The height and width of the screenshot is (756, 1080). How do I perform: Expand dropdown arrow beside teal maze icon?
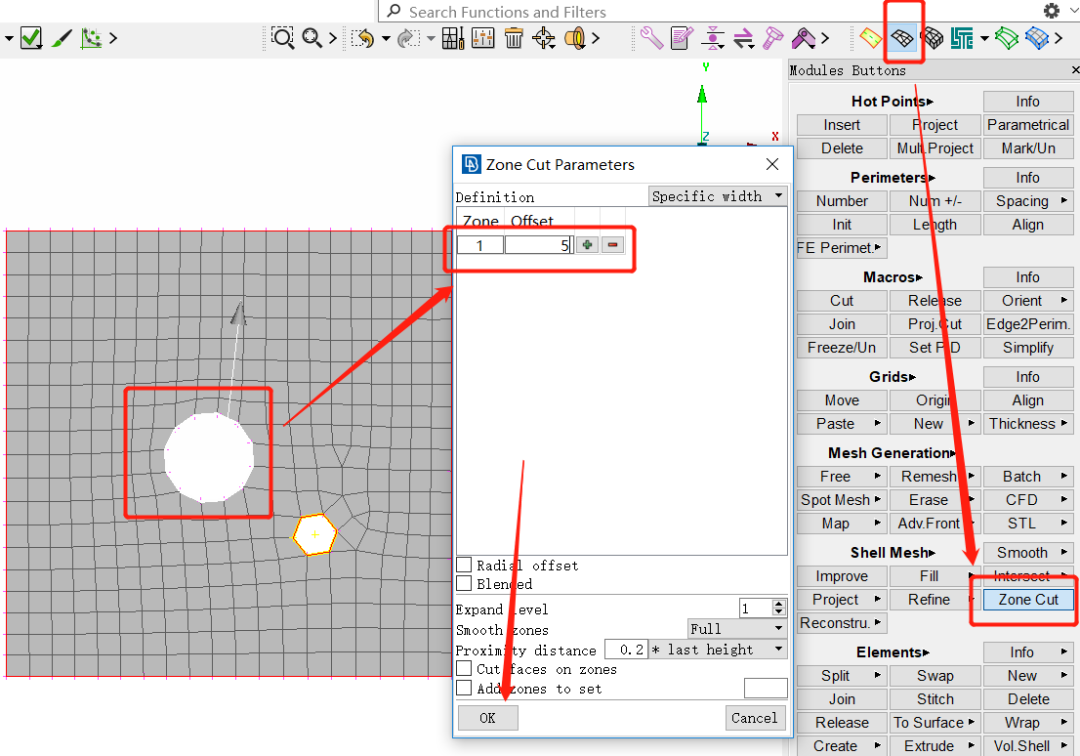[984, 38]
